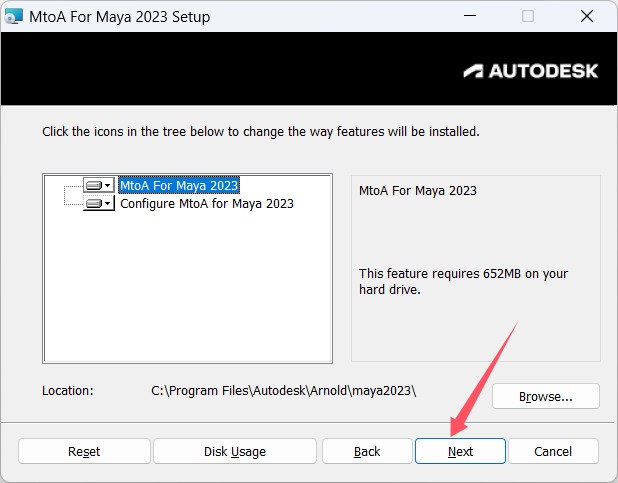The width and height of the screenshot is (618, 483).
Task: Open the Configure MtoA feature drive icon dropdown
Action: click(98, 204)
